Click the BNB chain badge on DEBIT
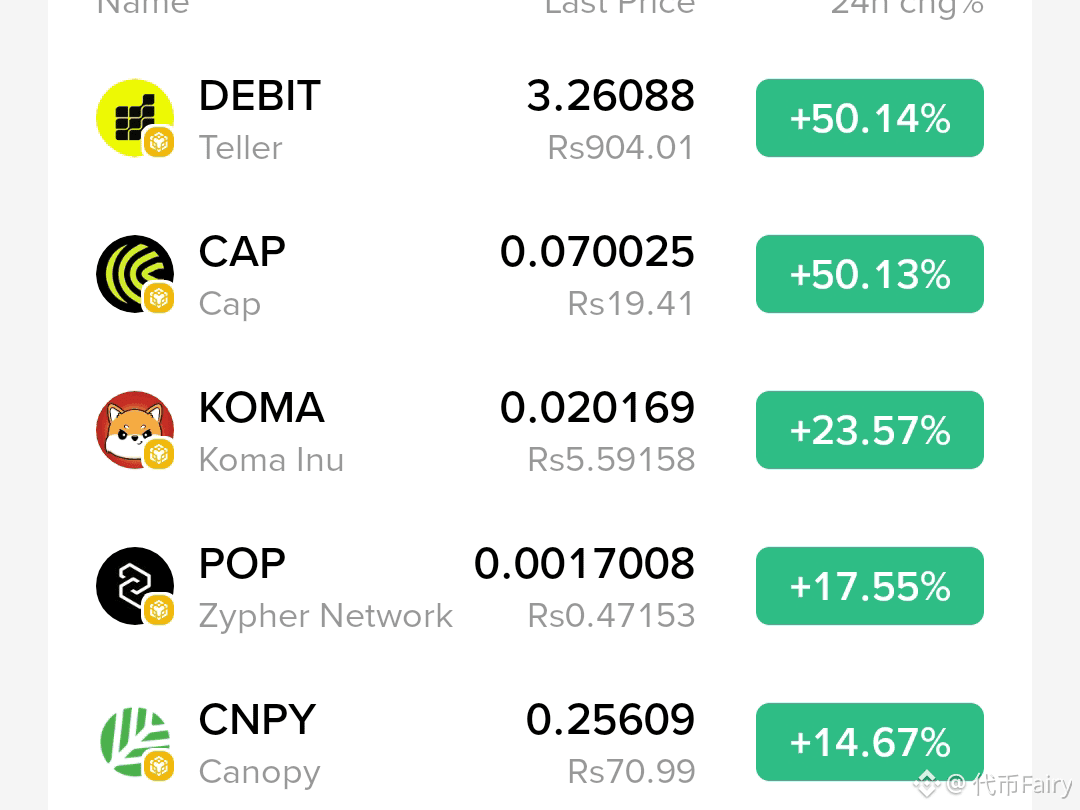The width and height of the screenshot is (1080, 810). (x=159, y=143)
